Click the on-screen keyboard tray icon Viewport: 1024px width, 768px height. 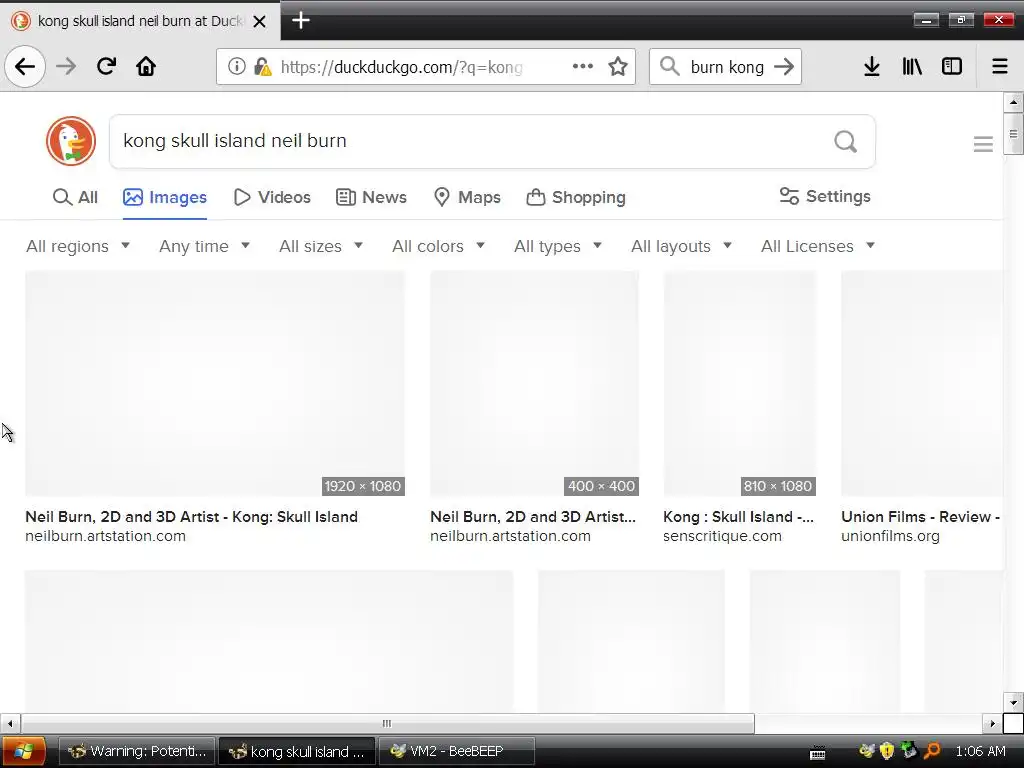coord(818,753)
